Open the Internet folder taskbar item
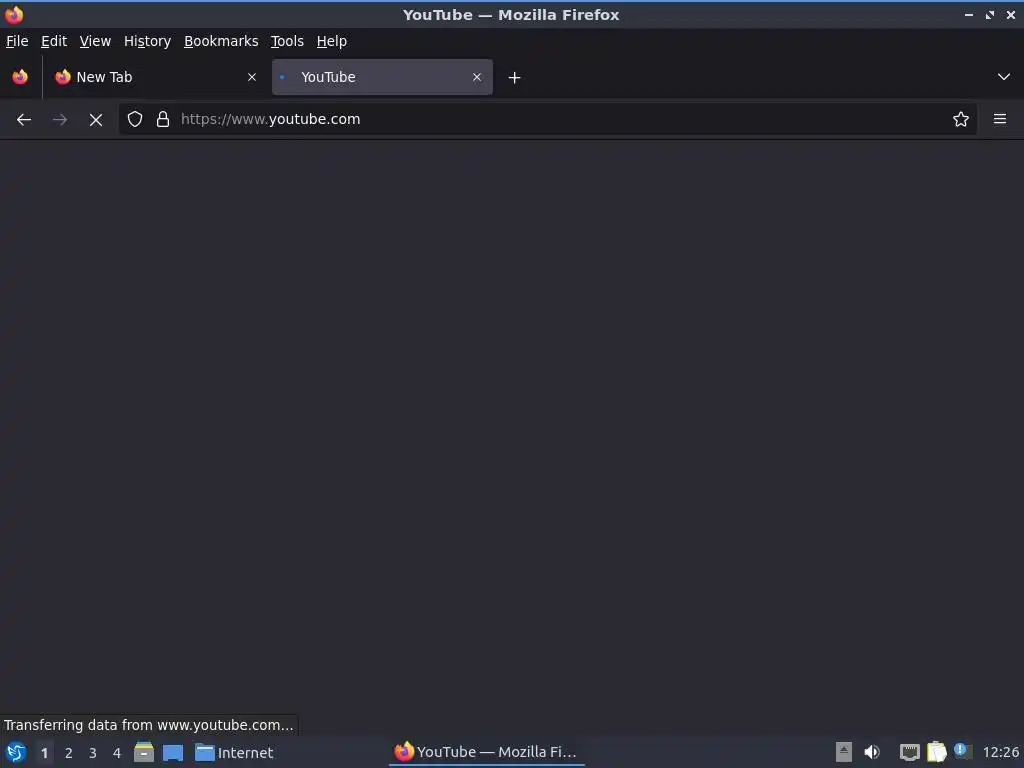Screen dimensions: 1024x768 (x=234, y=753)
